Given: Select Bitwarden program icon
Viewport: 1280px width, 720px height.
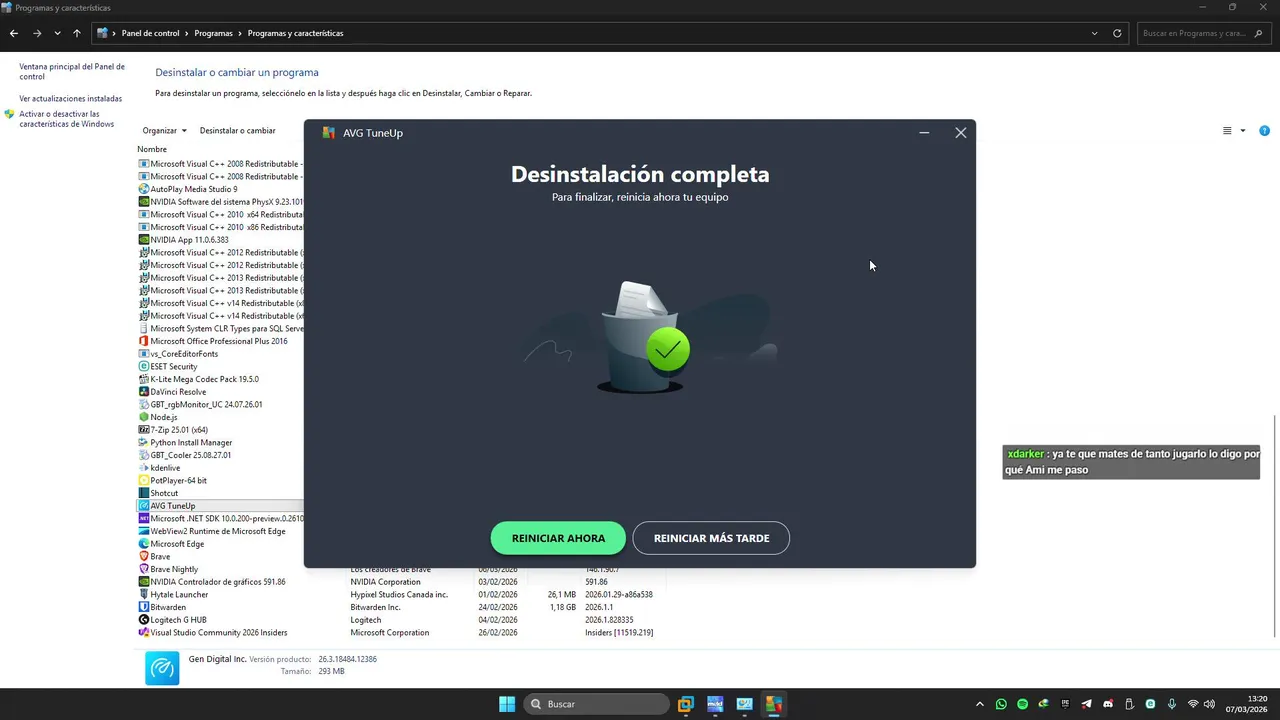Looking at the screenshot, I should (143, 607).
